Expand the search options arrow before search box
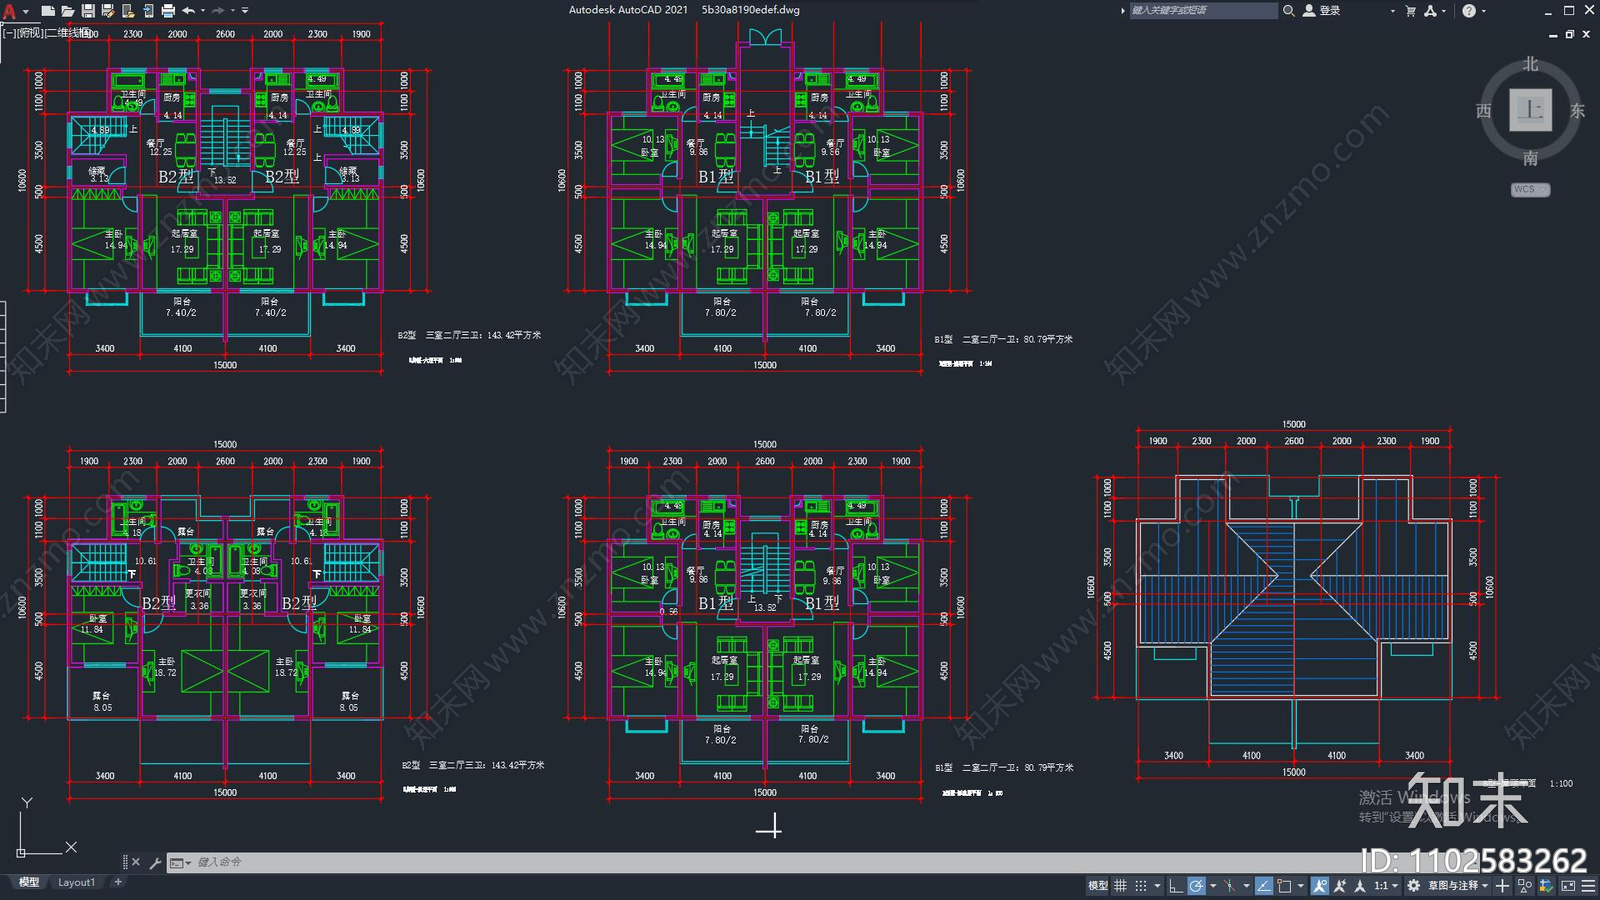 tap(1122, 10)
